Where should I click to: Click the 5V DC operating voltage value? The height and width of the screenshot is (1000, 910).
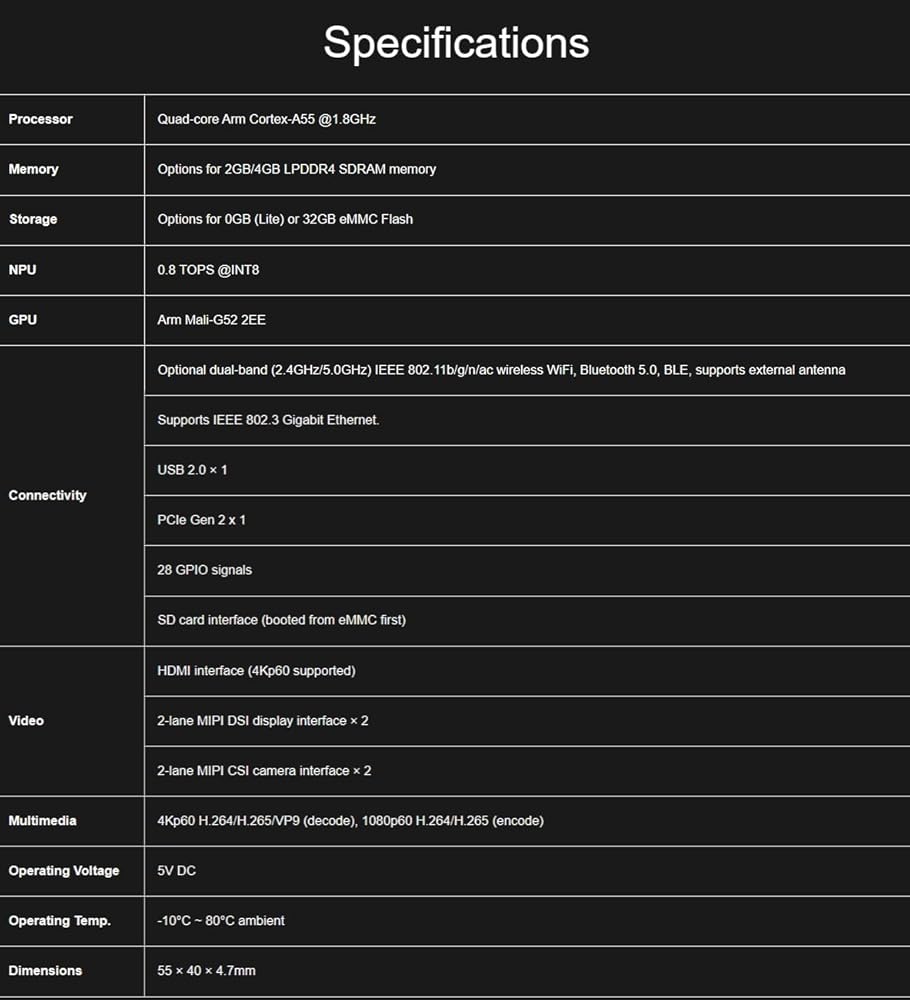(176, 871)
